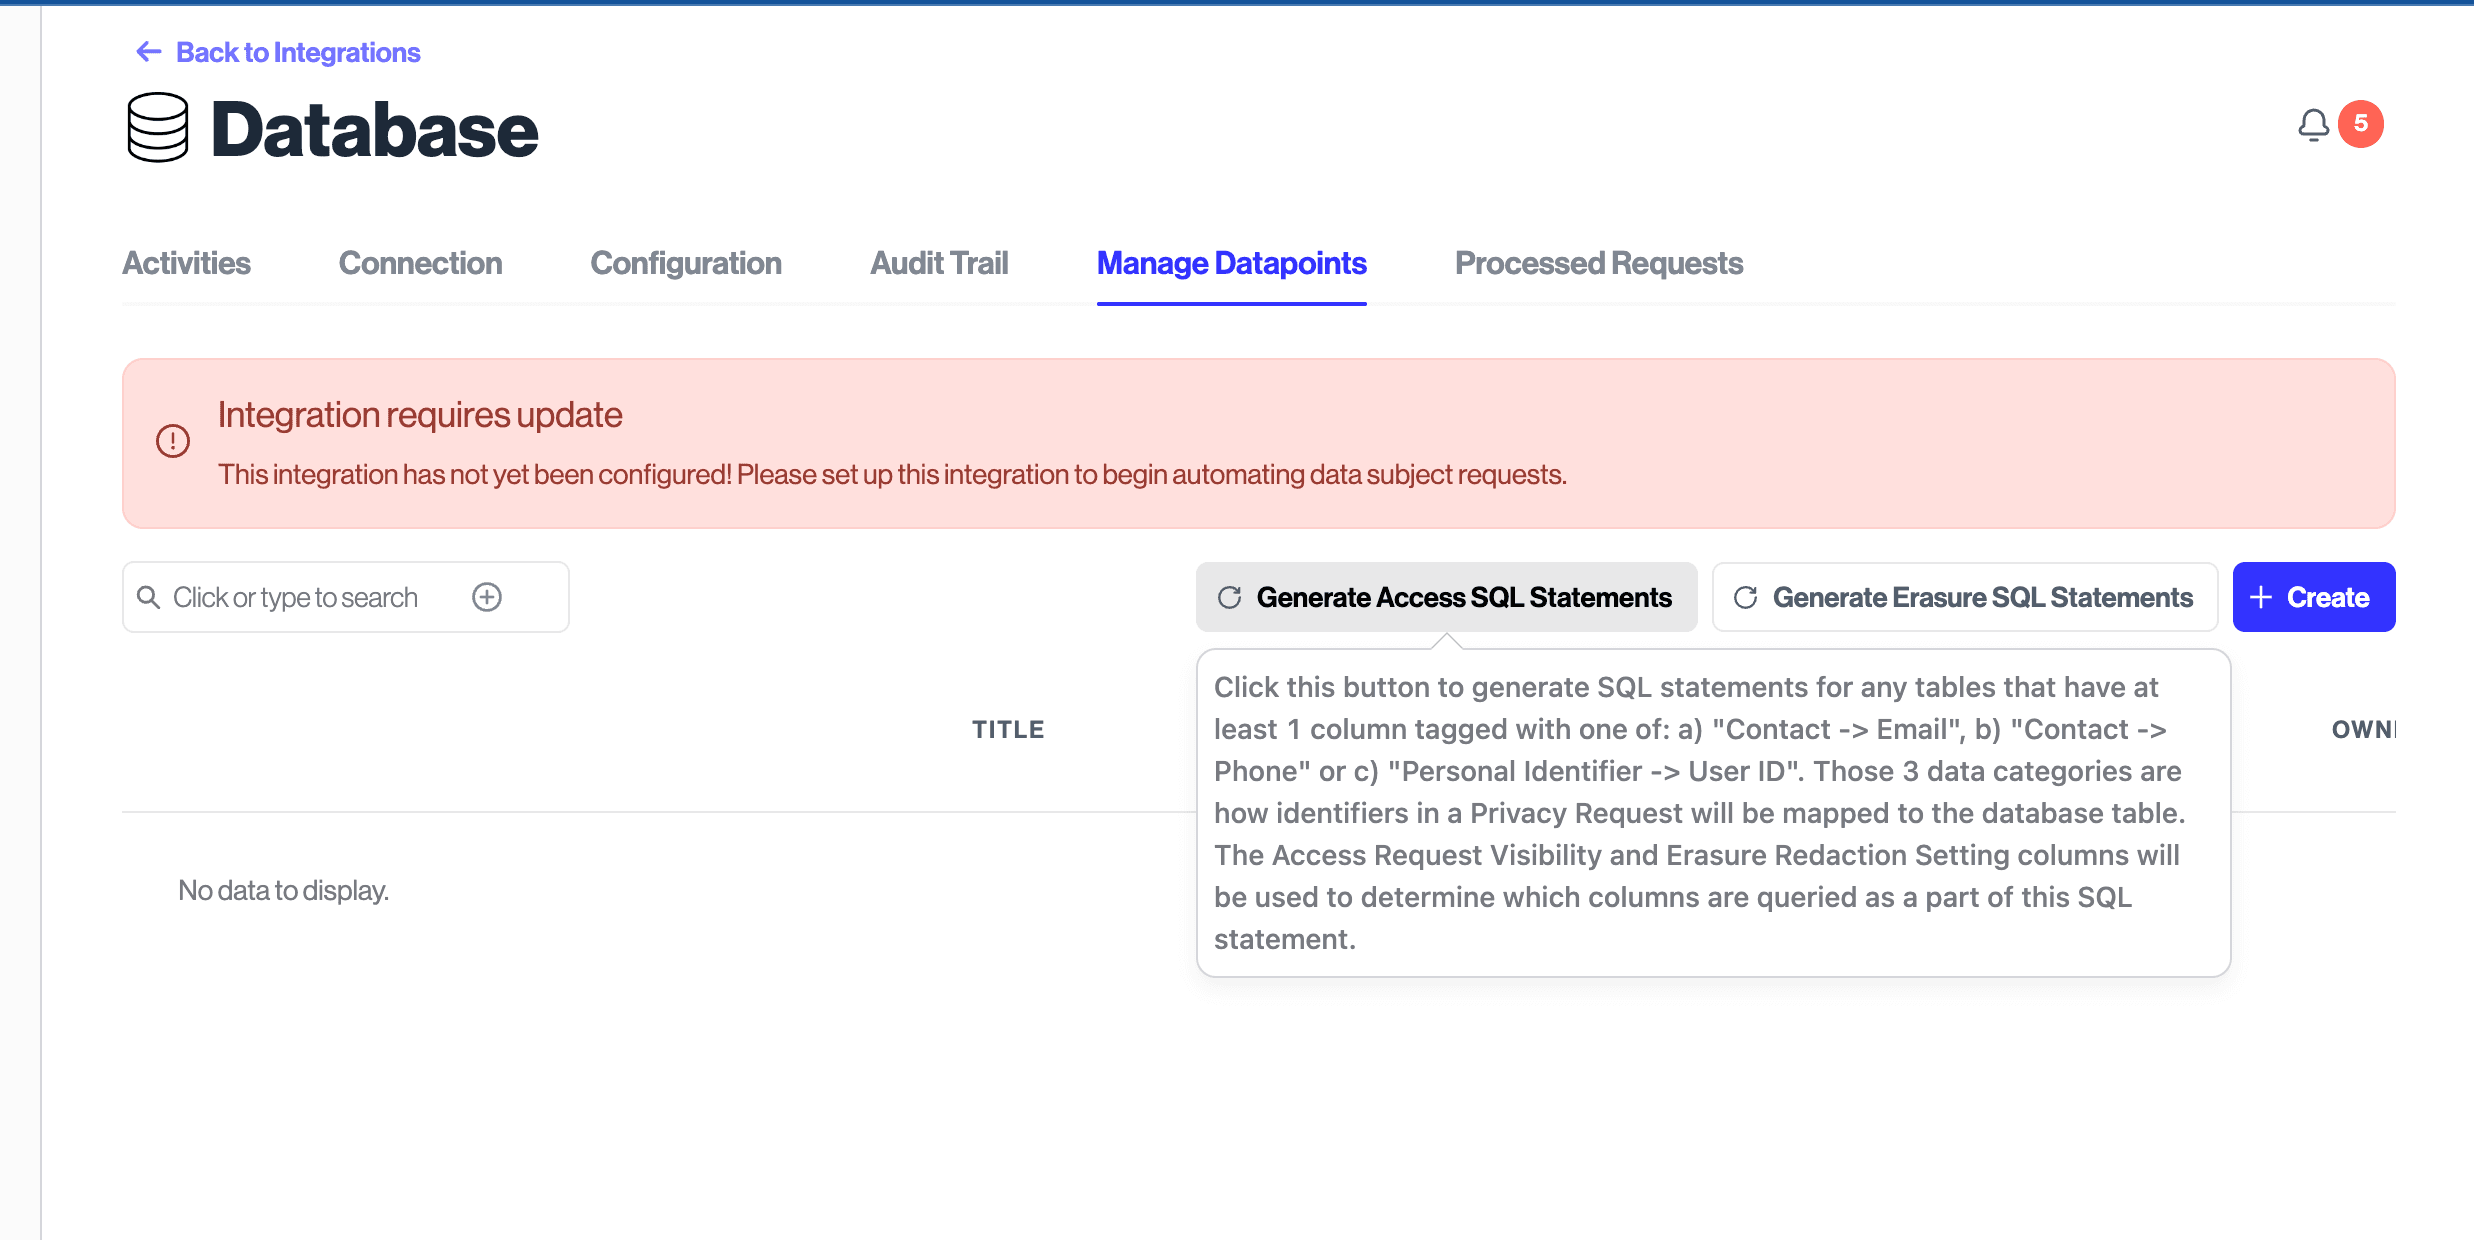Screen dimensions: 2474x1240
Task: Go to Processed Requests tab
Action: point(1598,263)
